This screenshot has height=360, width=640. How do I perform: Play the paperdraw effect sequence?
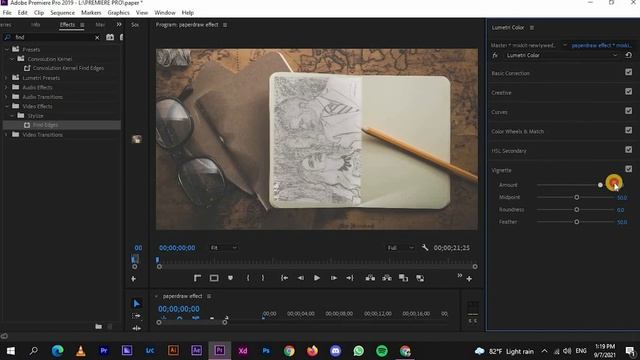(x=317, y=278)
